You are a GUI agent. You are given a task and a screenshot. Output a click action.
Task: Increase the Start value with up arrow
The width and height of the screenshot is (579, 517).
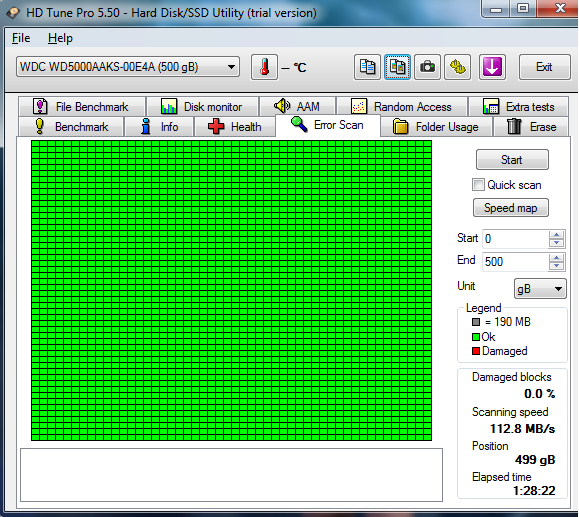[x=556, y=234]
